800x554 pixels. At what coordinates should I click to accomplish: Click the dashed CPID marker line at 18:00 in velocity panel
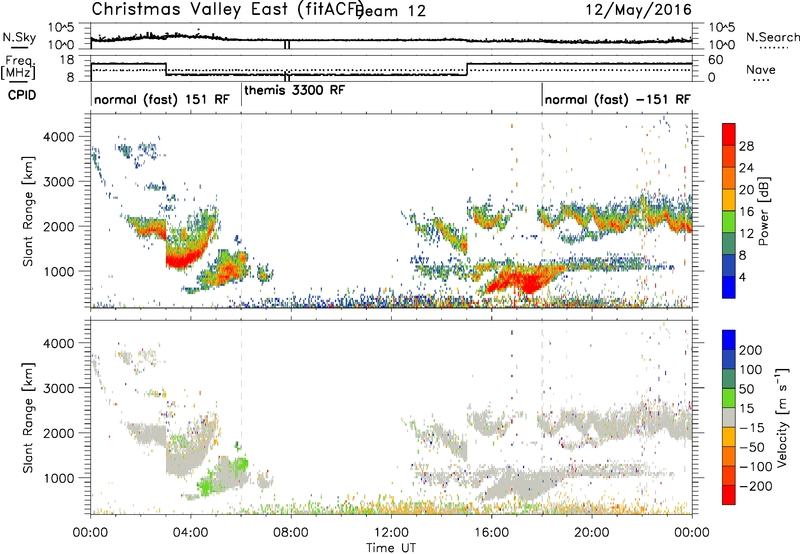coord(542,417)
